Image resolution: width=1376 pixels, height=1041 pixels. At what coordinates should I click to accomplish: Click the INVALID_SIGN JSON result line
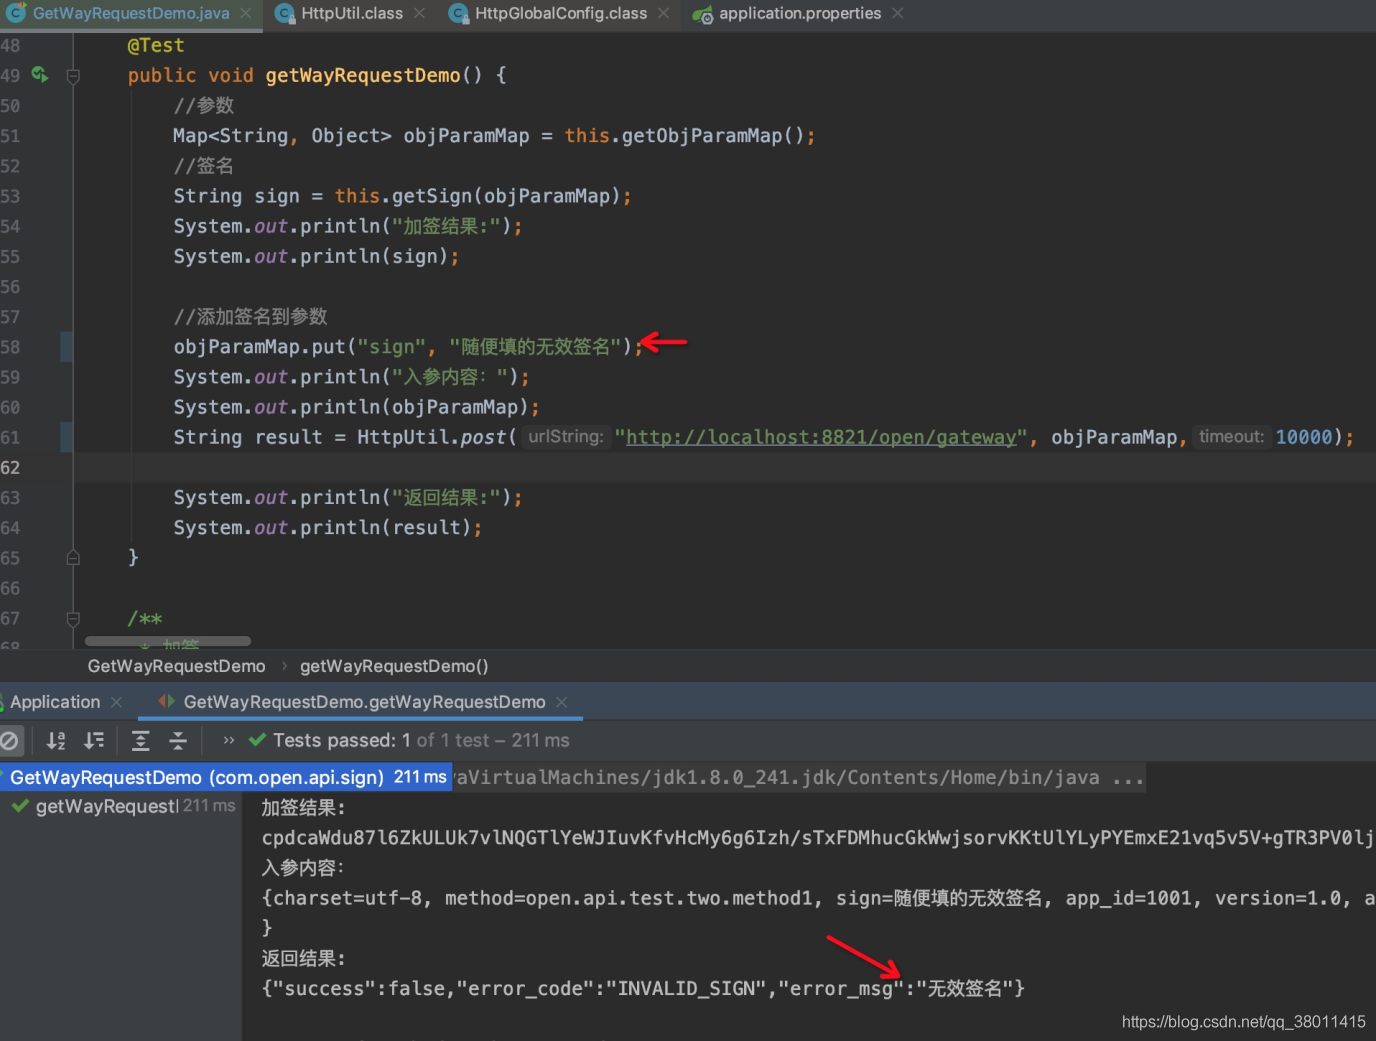pyautogui.click(x=643, y=988)
